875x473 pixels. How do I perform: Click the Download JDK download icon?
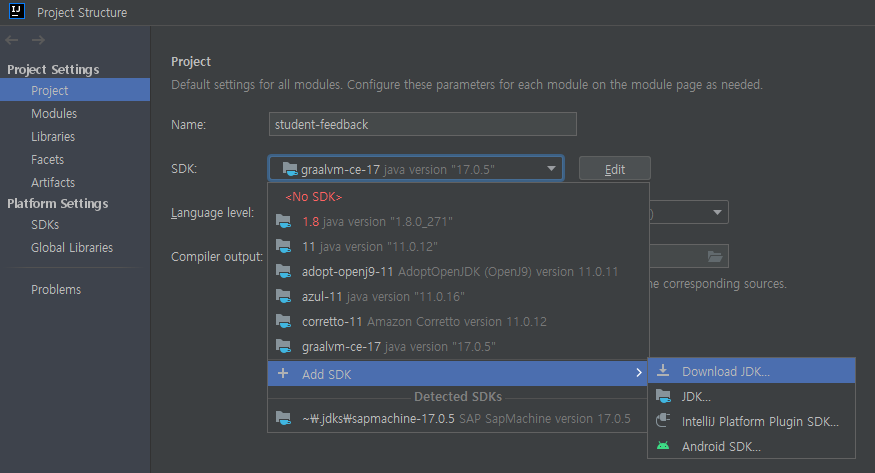tap(663, 371)
